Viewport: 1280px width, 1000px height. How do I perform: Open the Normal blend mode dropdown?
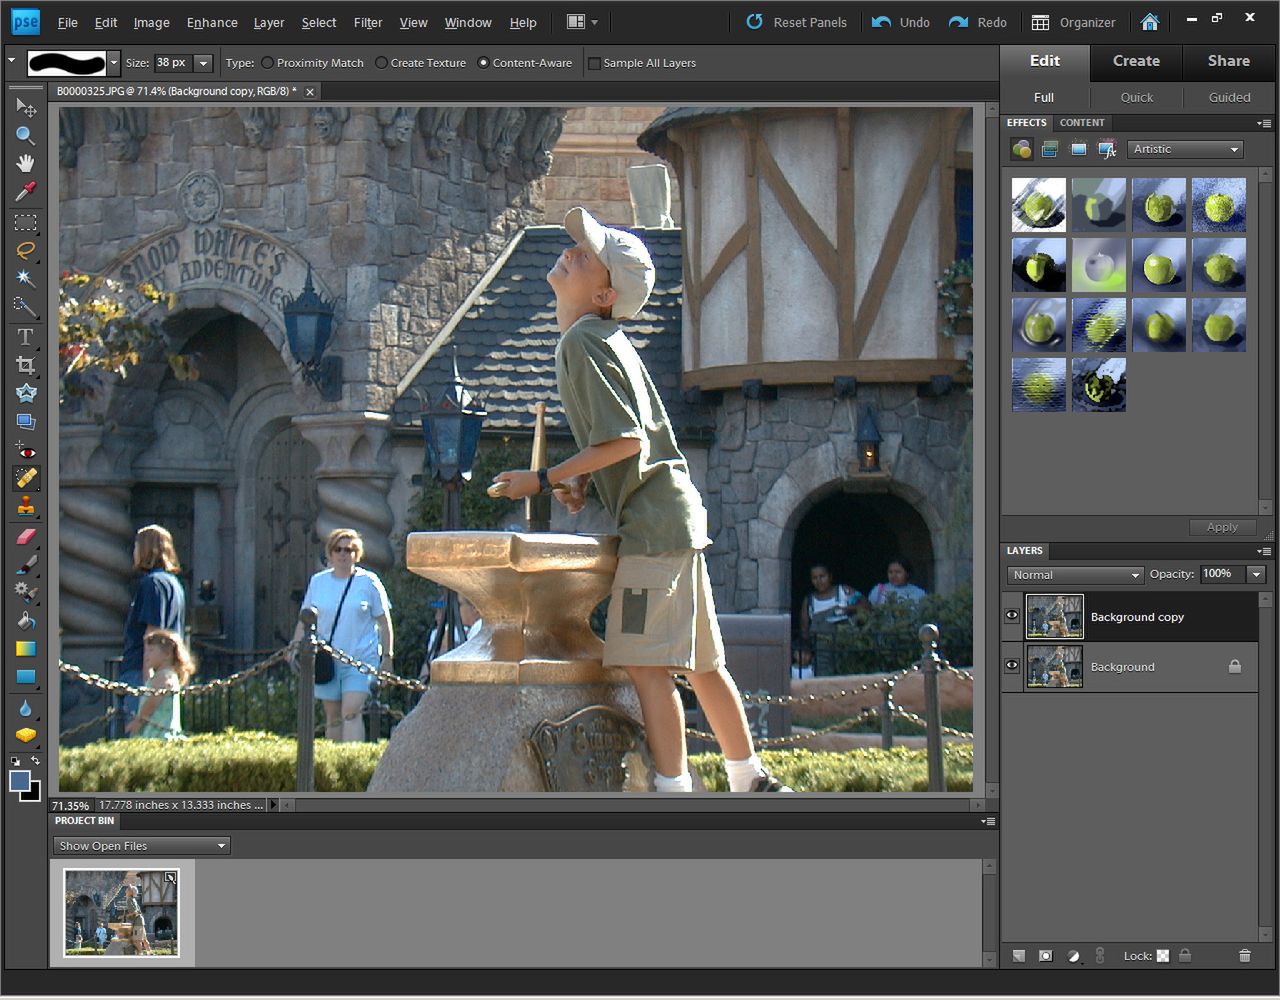pyautogui.click(x=1075, y=575)
